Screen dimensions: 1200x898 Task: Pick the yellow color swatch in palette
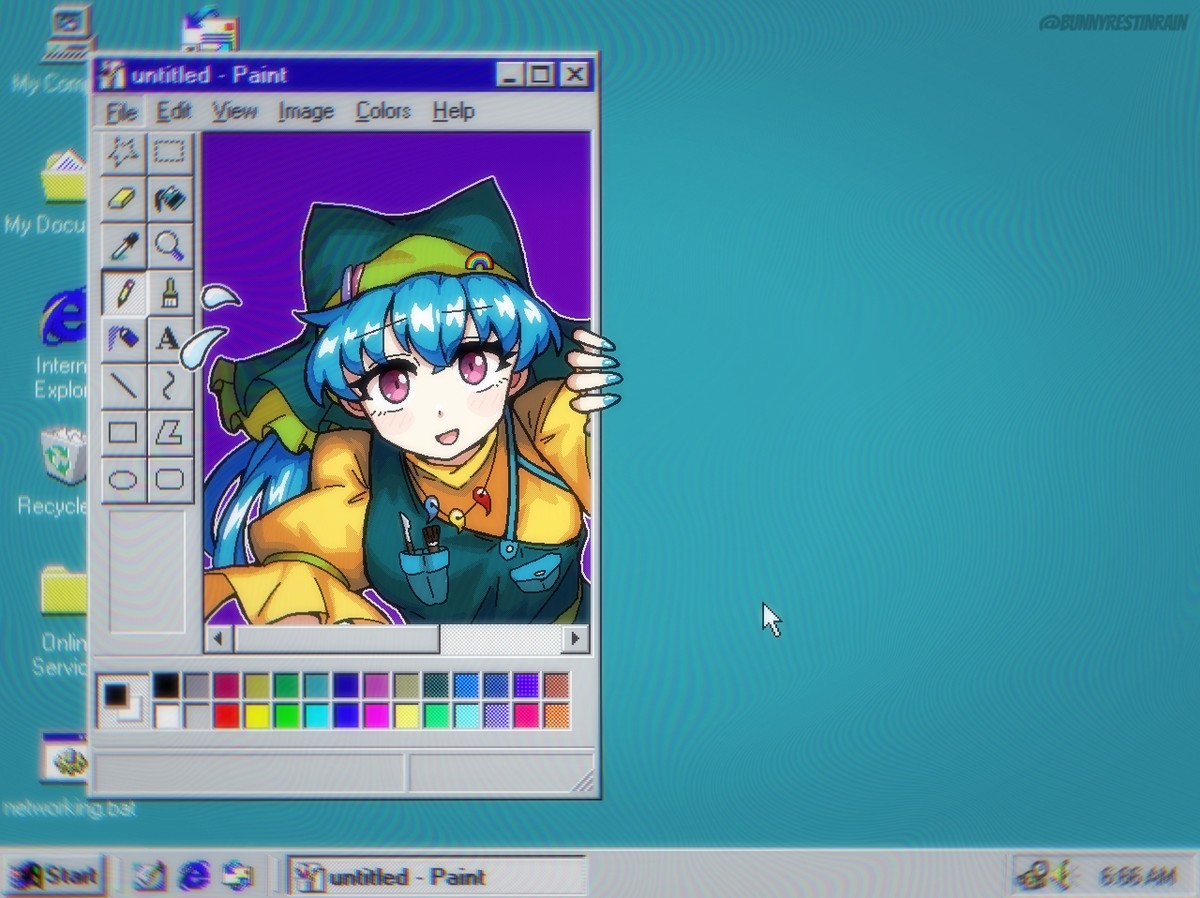[x=258, y=716]
